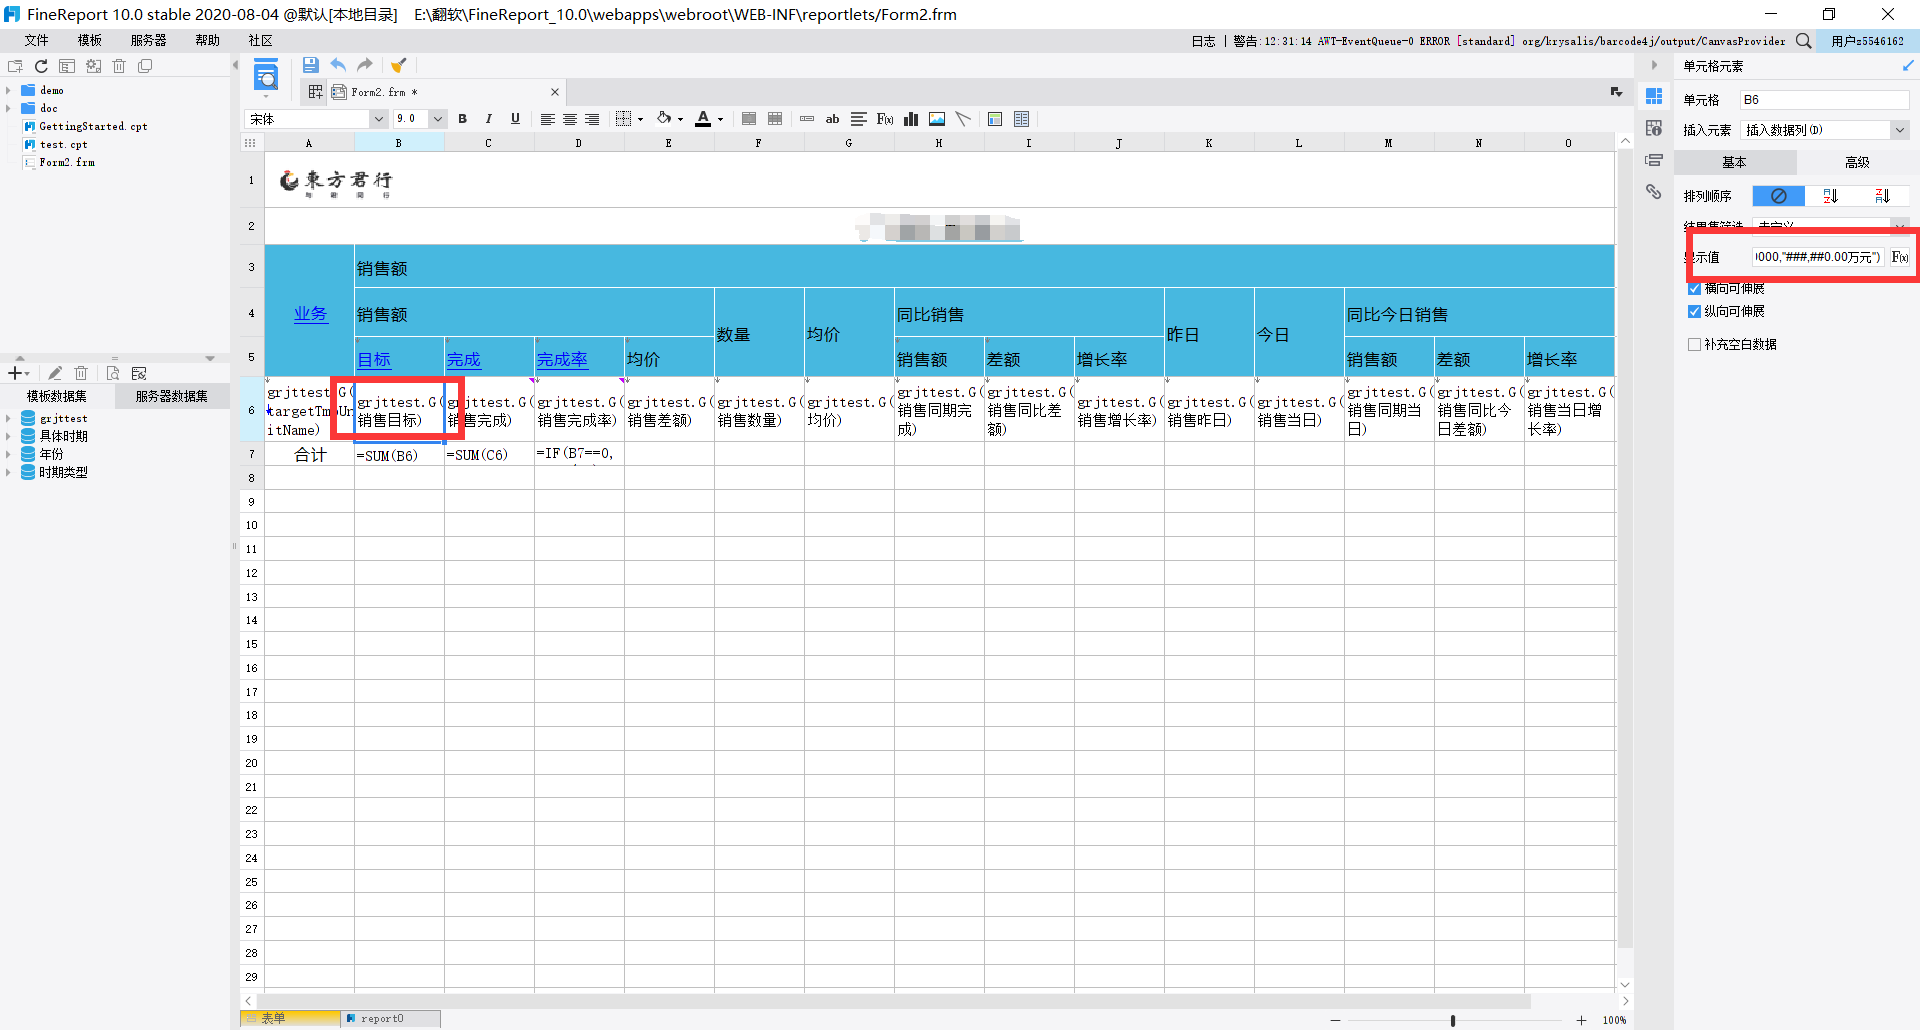The height and width of the screenshot is (1030, 1920).
Task: Insert formula via toolbar F(x) icon
Action: click(x=885, y=119)
